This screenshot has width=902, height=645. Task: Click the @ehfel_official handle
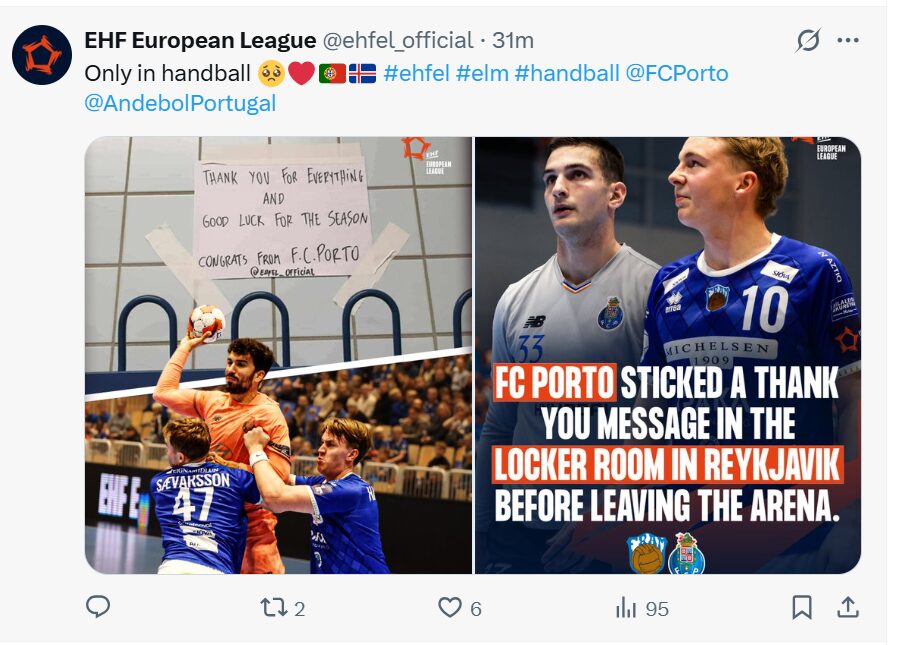(398, 40)
